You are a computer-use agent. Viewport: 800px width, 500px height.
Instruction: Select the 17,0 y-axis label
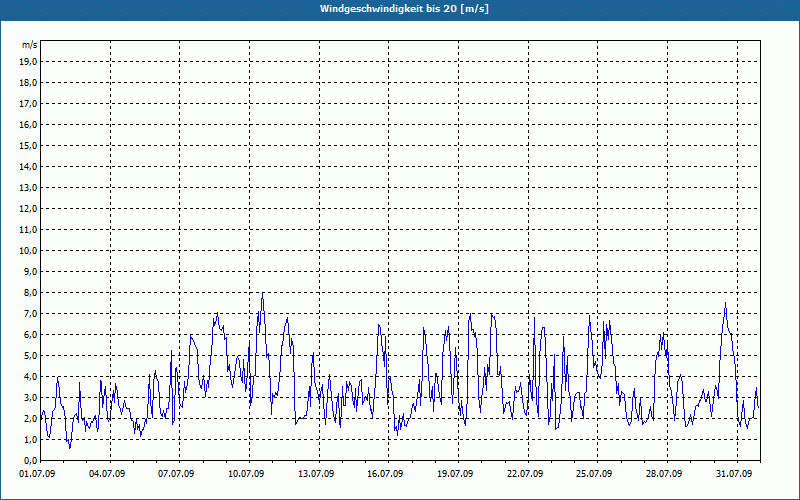click(28, 104)
